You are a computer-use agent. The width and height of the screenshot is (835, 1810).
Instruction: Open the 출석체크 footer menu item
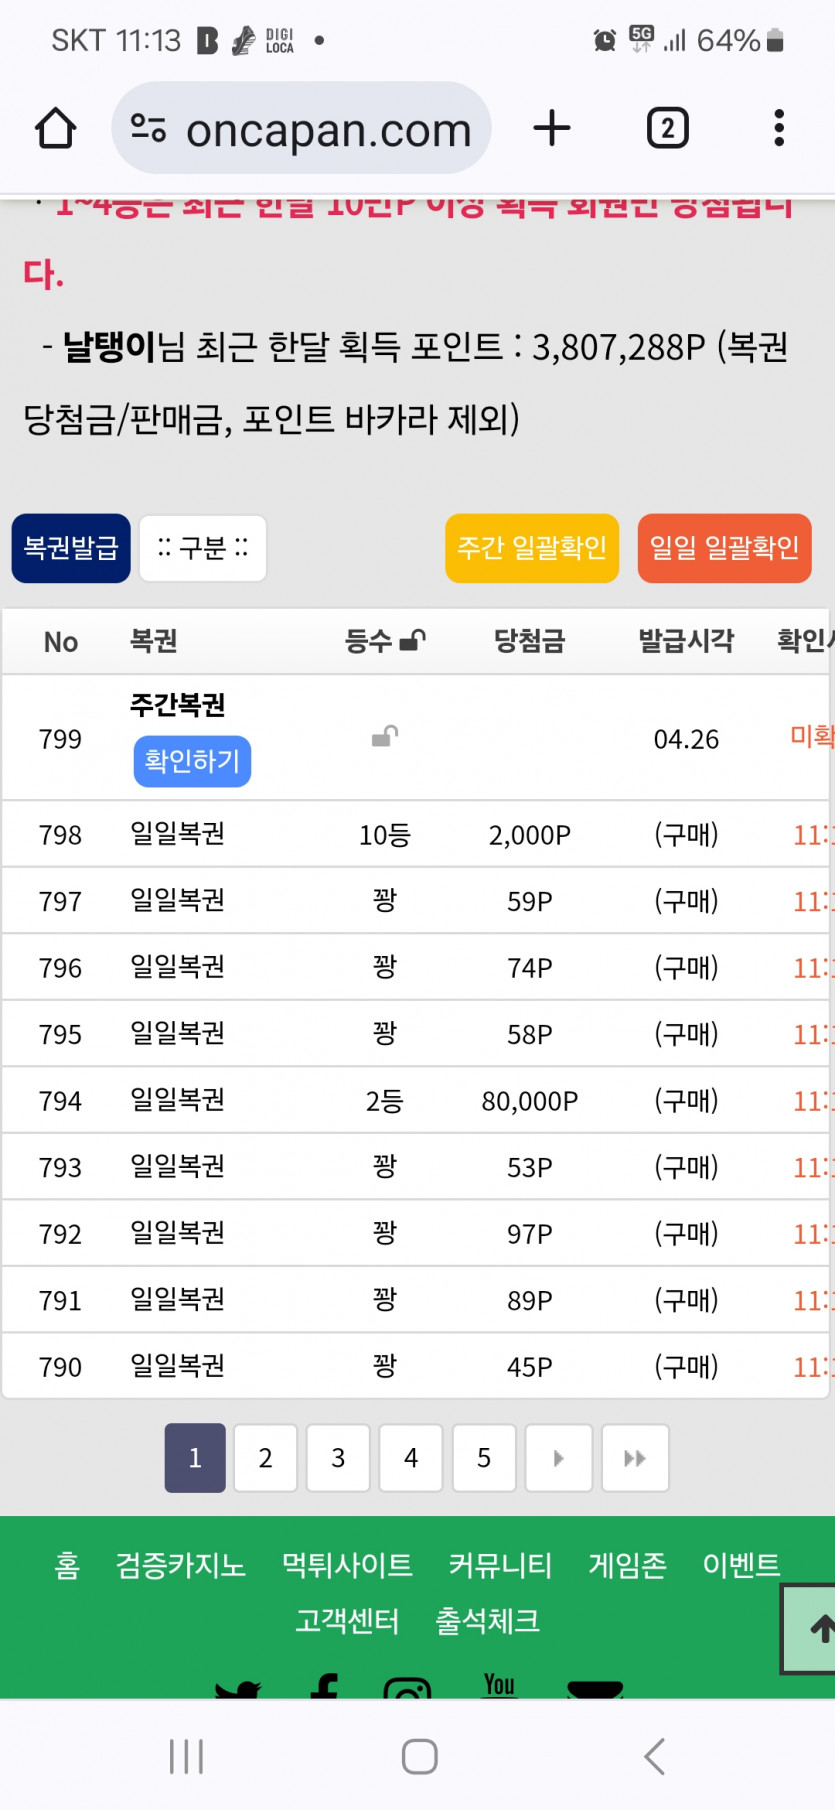tap(487, 1621)
